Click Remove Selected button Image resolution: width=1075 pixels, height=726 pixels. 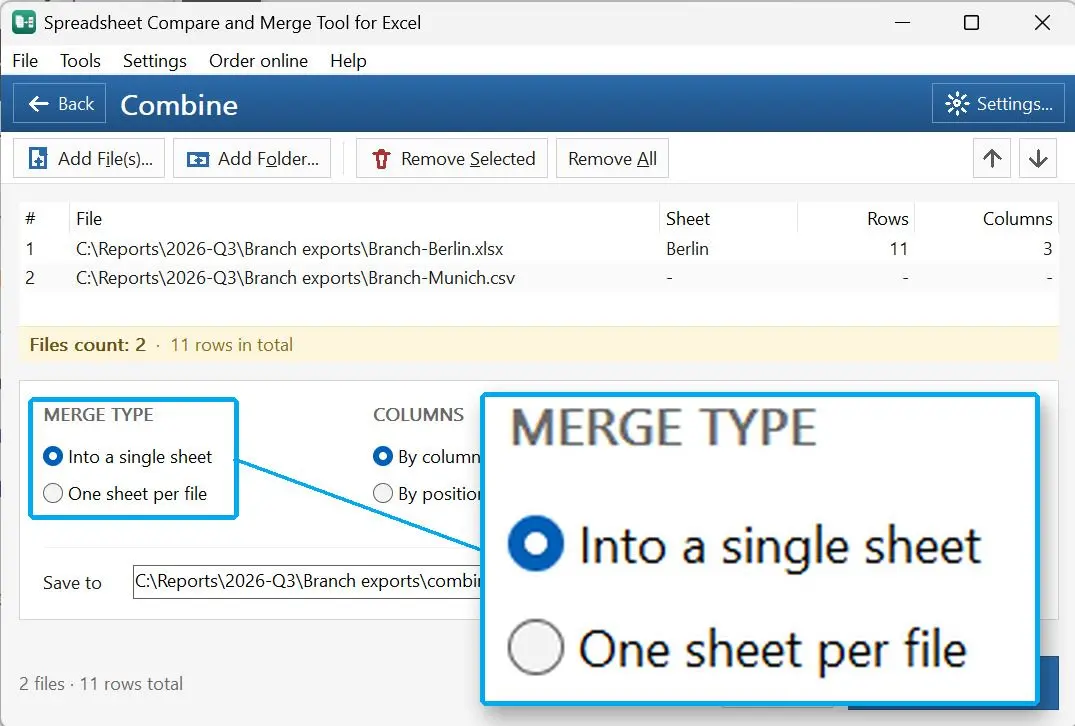(452, 158)
